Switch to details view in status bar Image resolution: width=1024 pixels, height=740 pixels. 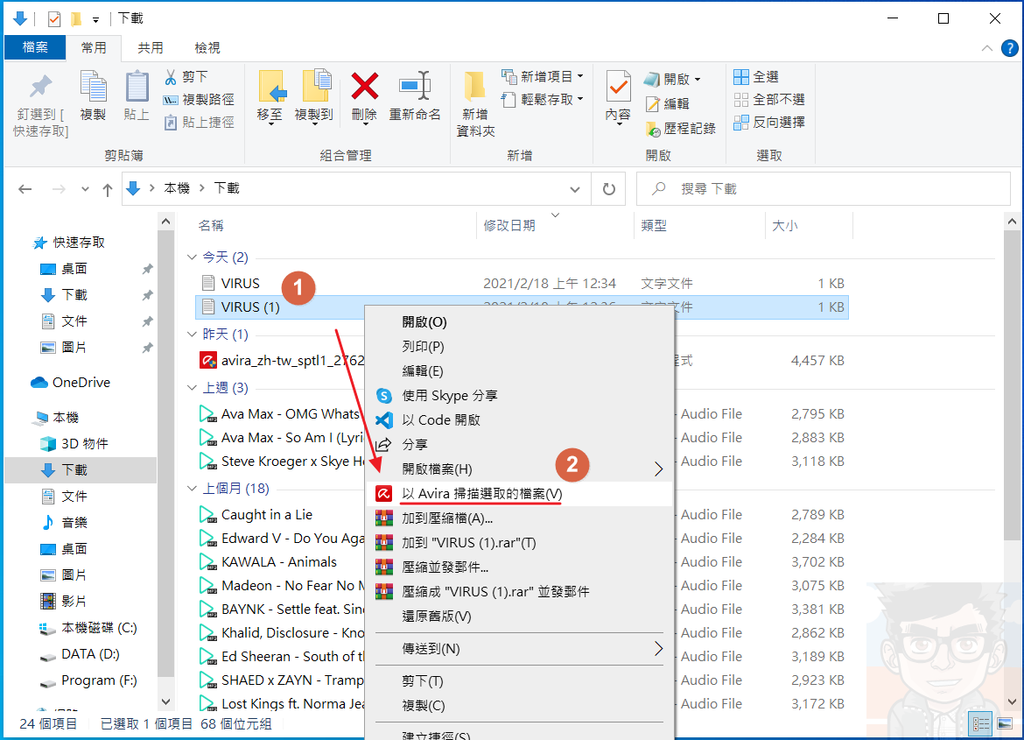(x=981, y=724)
